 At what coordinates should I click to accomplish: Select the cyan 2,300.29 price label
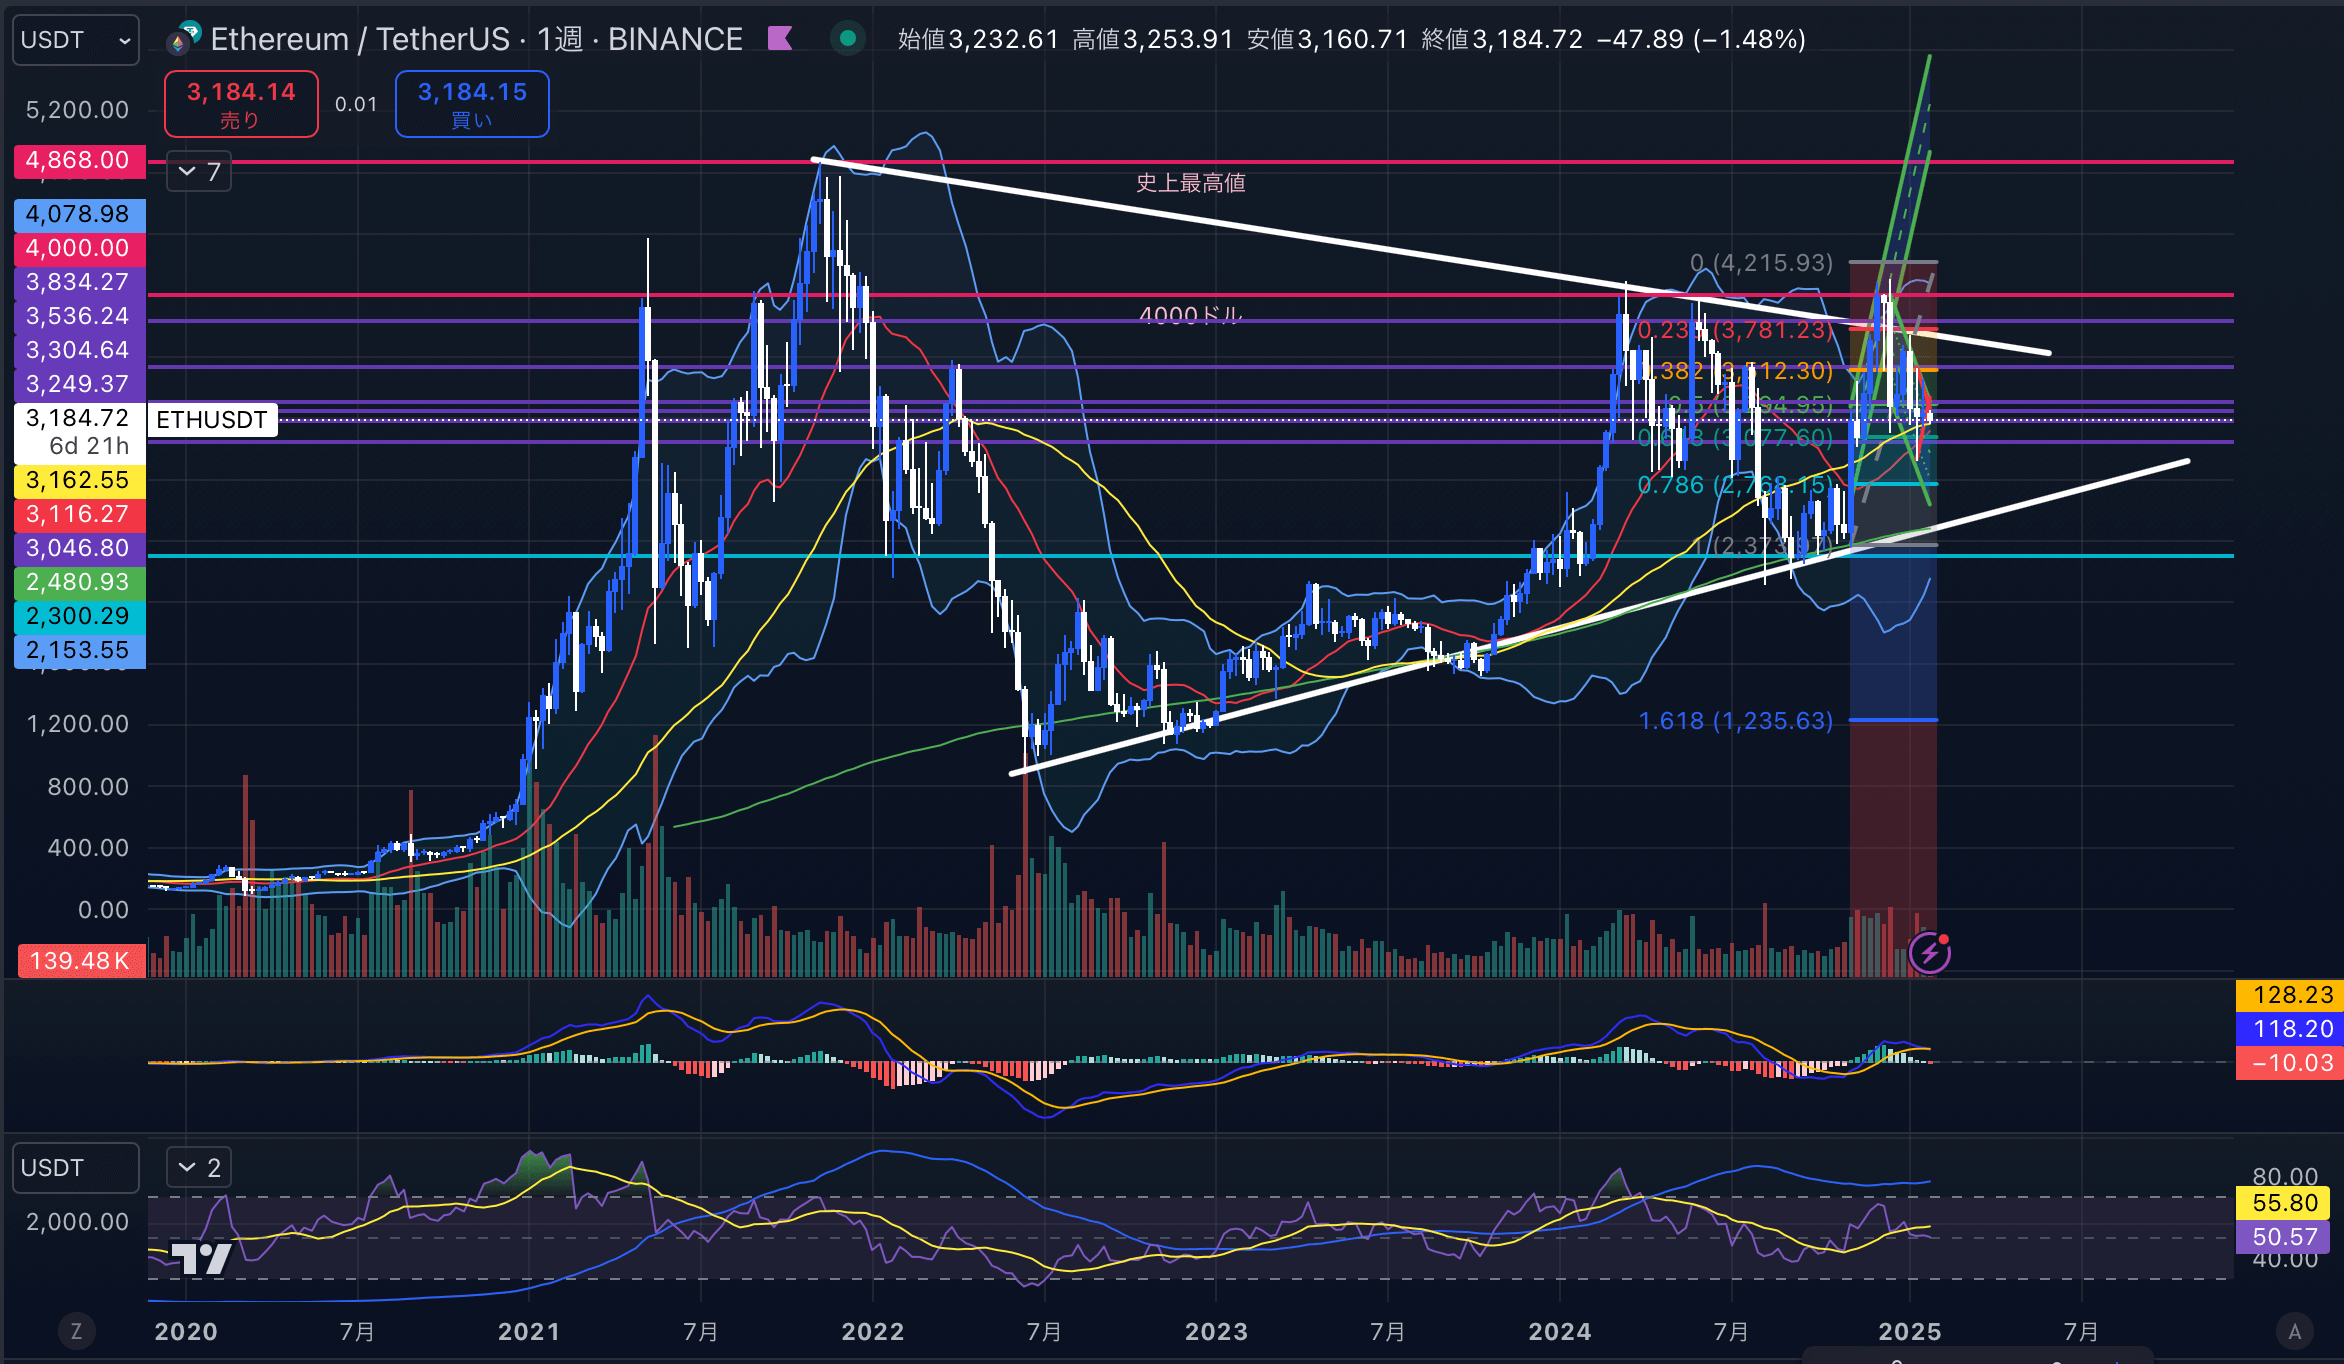point(79,616)
